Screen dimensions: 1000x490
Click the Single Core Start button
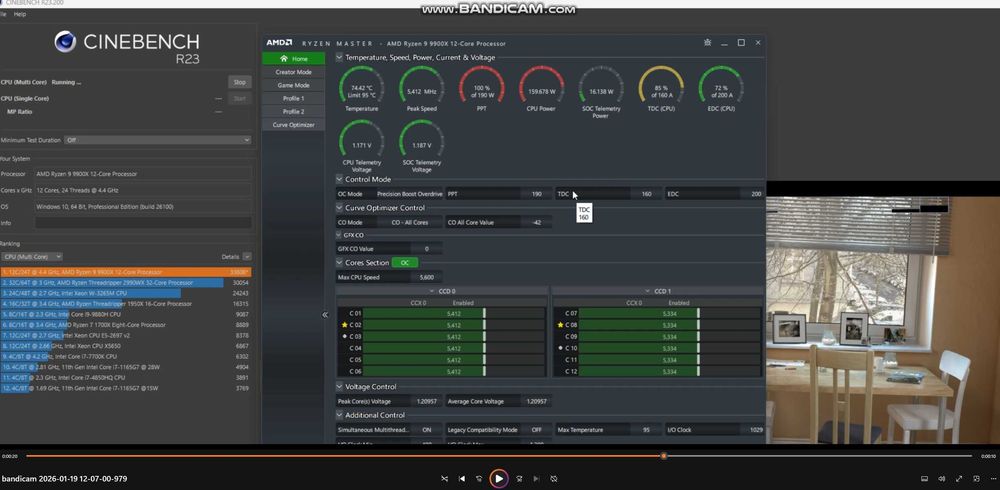tap(240, 98)
